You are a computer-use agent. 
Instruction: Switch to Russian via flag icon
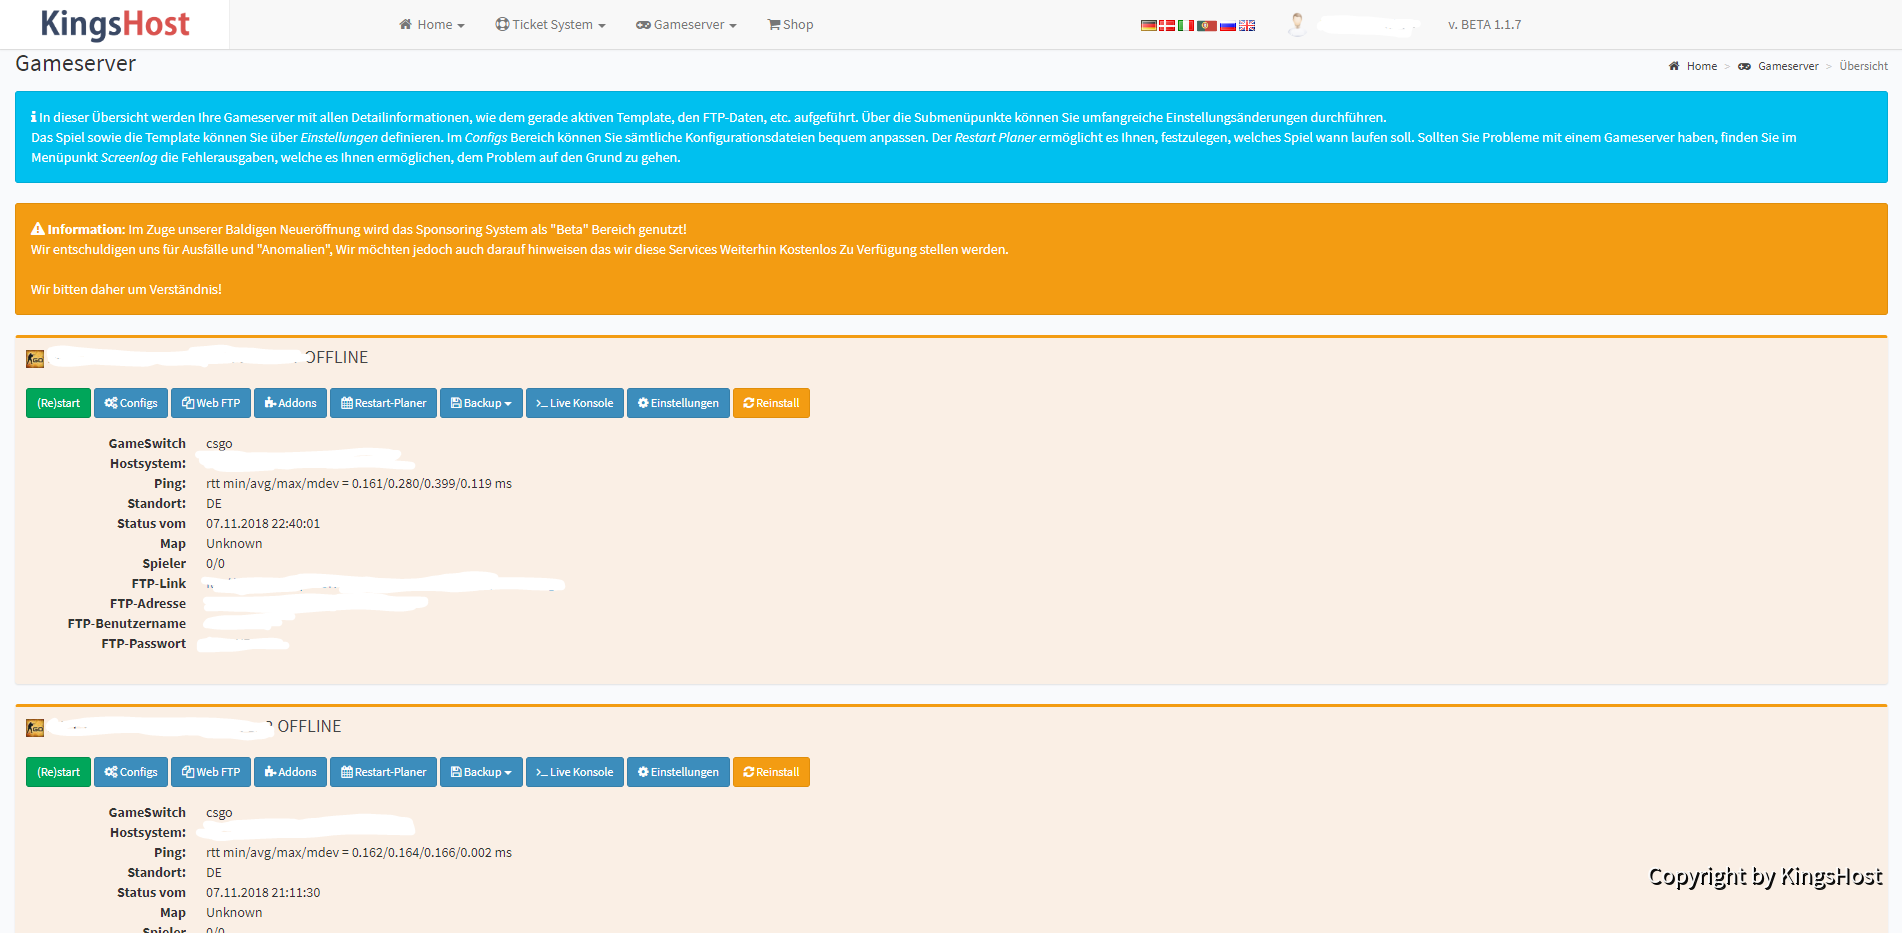[1228, 25]
